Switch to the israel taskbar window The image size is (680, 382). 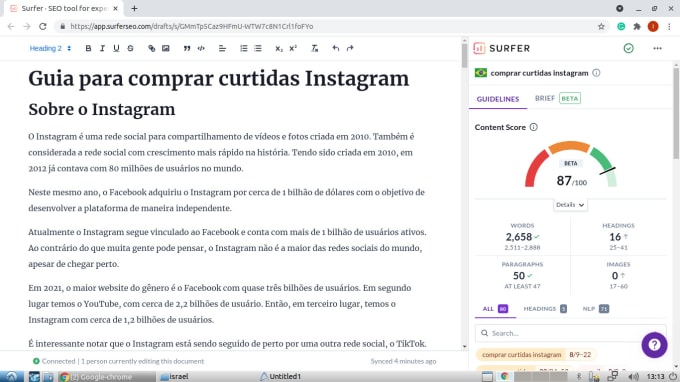tap(174, 376)
